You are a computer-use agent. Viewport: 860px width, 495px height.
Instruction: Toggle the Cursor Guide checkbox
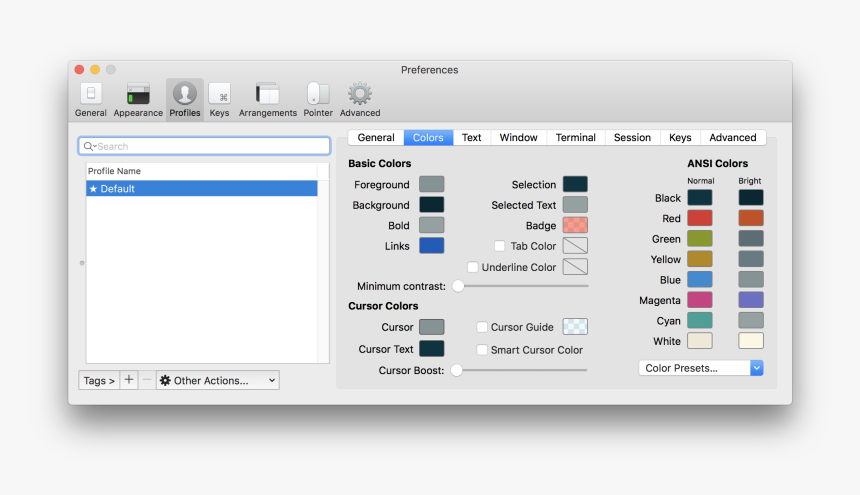[x=482, y=327]
